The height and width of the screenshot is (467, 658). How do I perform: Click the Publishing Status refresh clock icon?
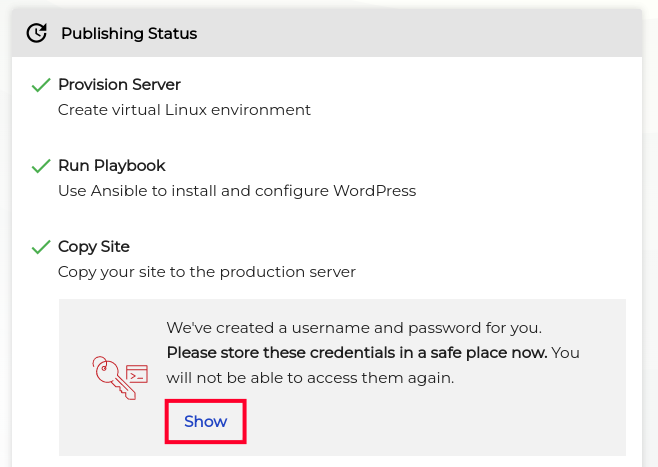pos(36,33)
